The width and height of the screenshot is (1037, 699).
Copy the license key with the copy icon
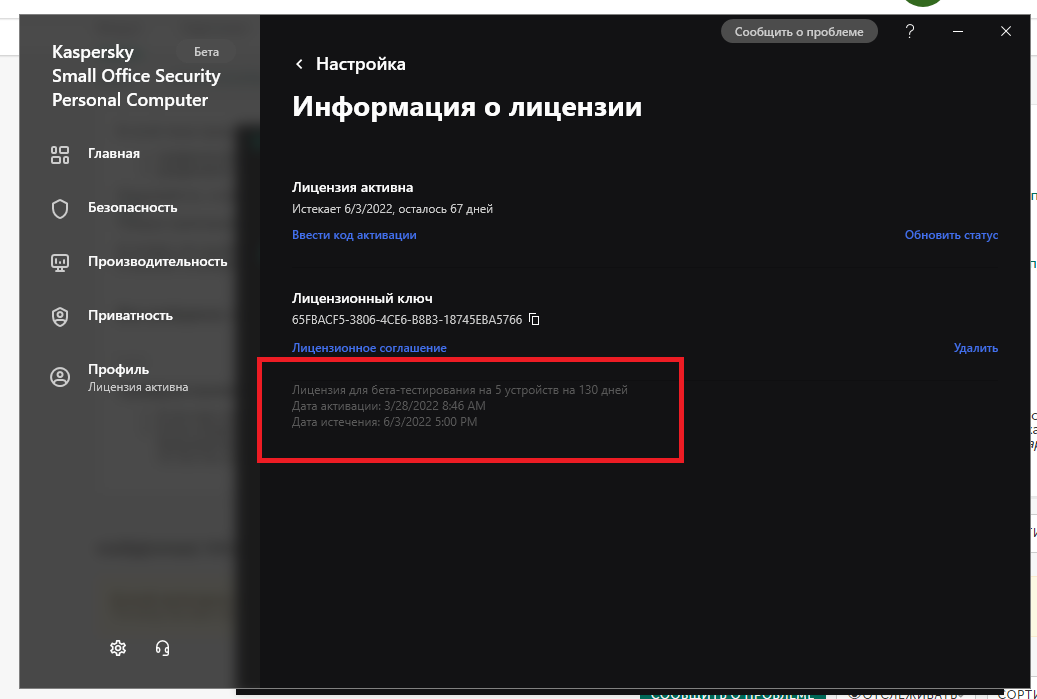click(x=534, y=319)
